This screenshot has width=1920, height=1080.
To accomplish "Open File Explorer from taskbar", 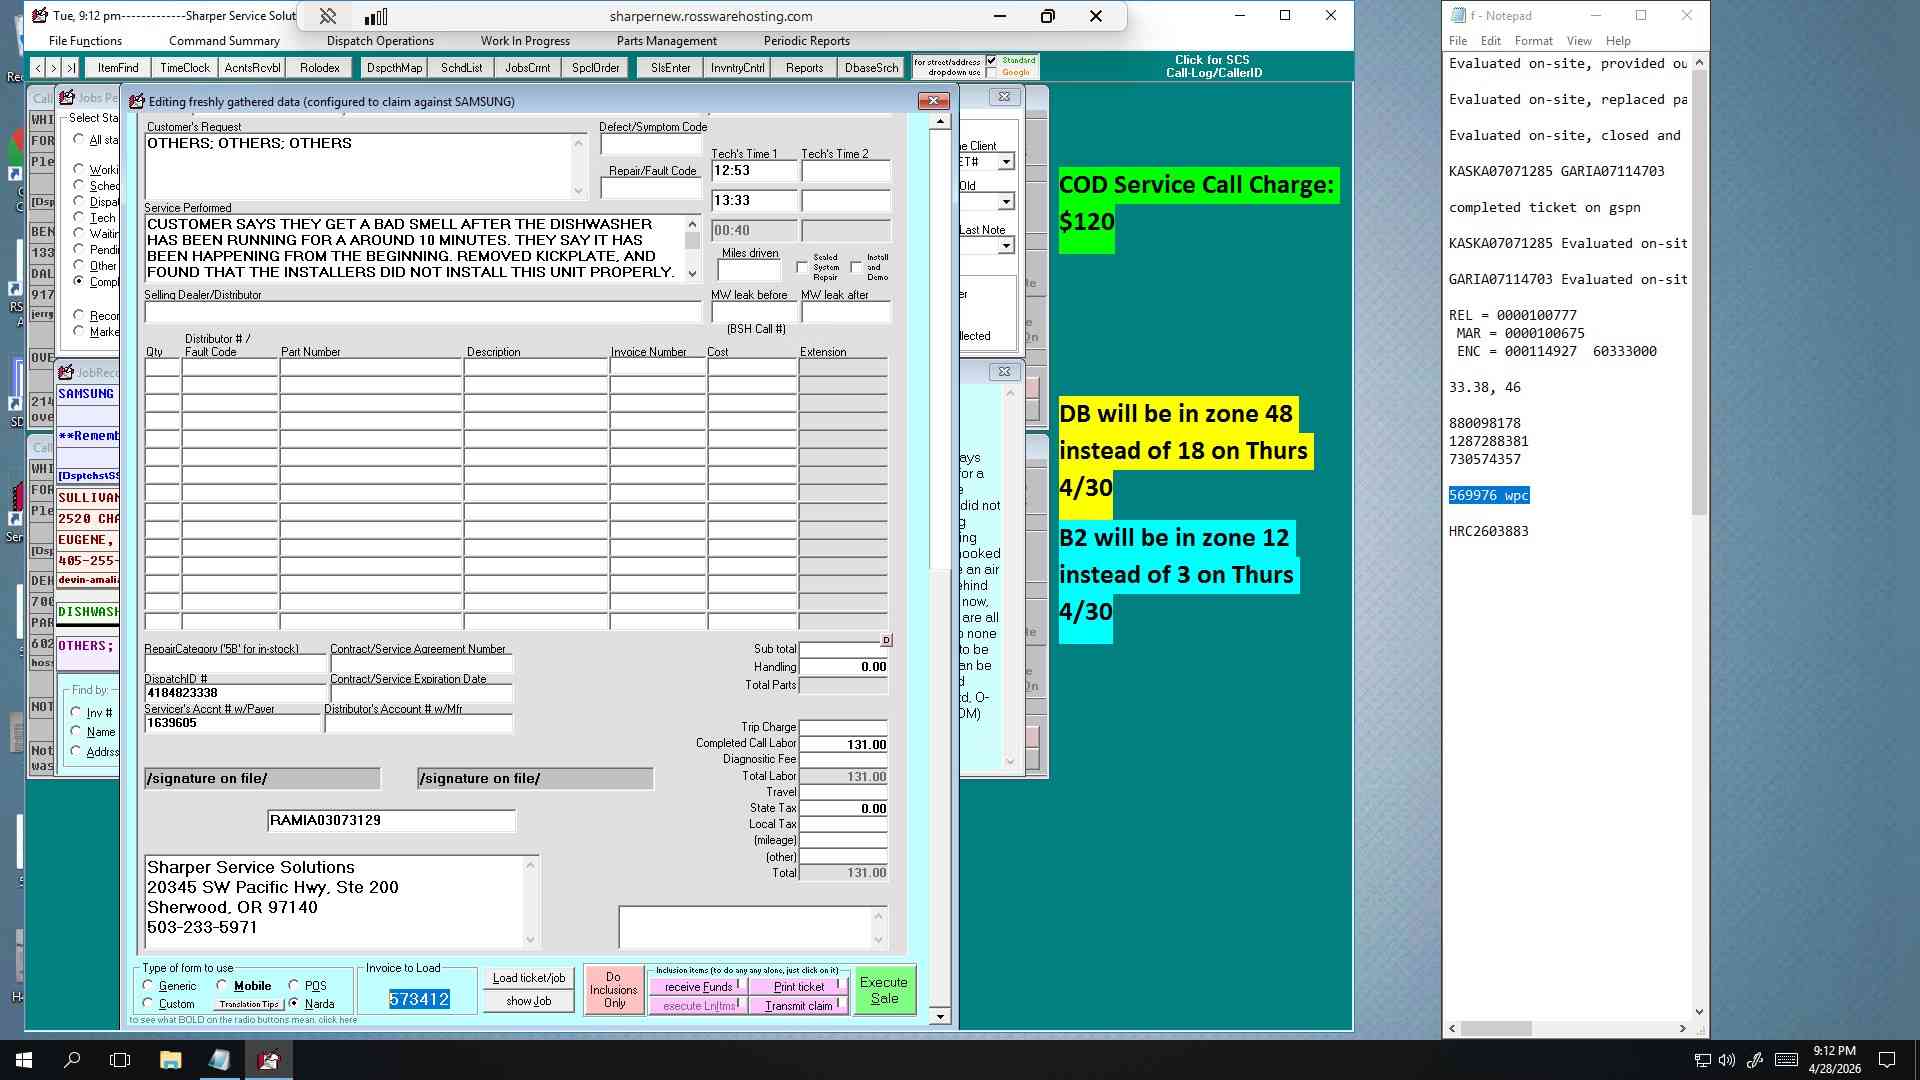I will [x=170, y=1060].
